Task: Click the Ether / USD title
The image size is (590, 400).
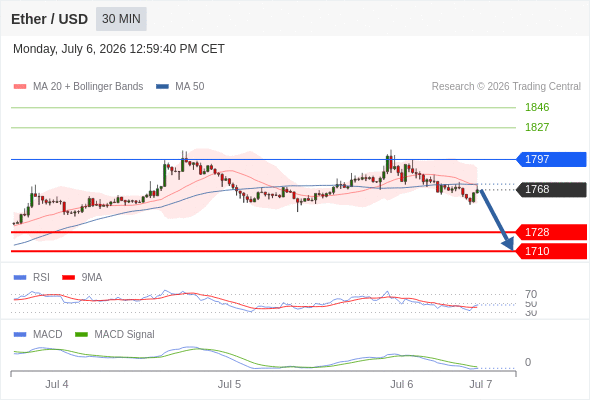Action: click(x=49, y=19)
